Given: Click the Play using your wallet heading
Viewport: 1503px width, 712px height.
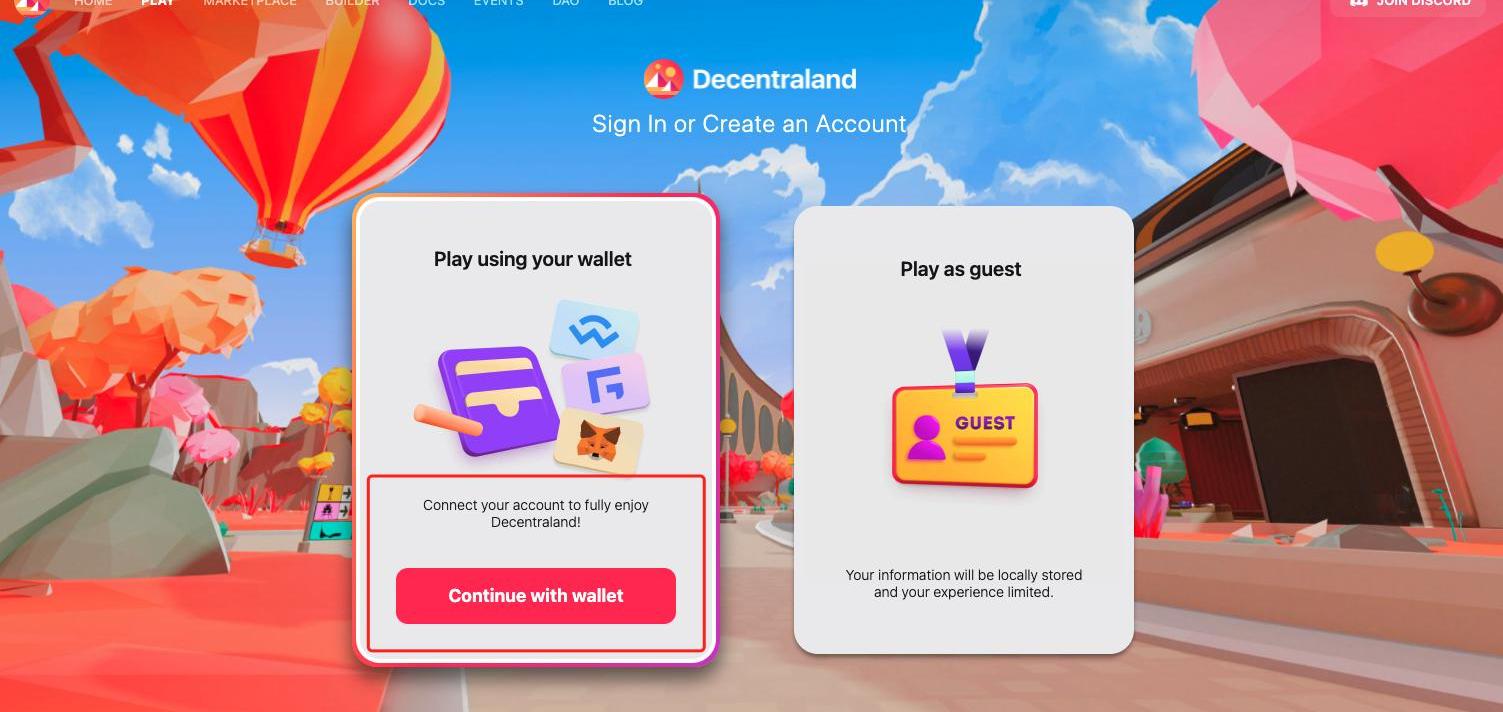Looking at the screenshot, I should point(533,259).
